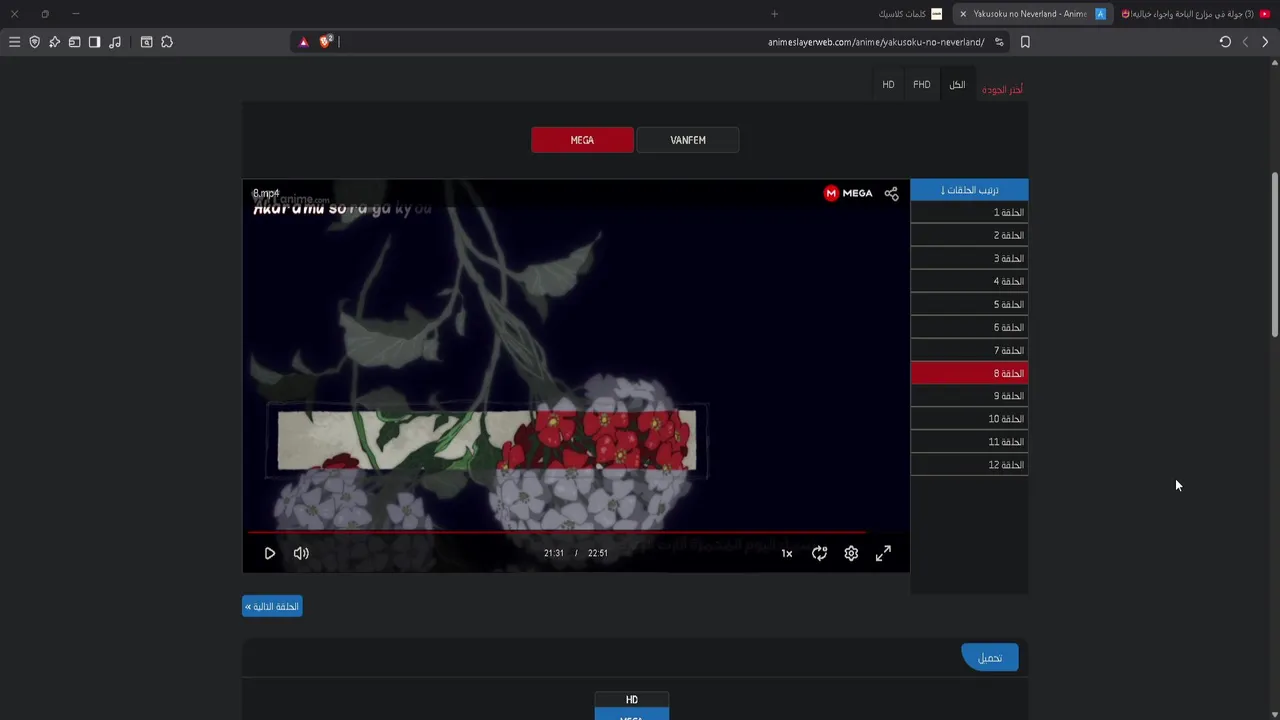1280x720 pixels.
Task: Open episode الحلقة 4
Action: 969,281
